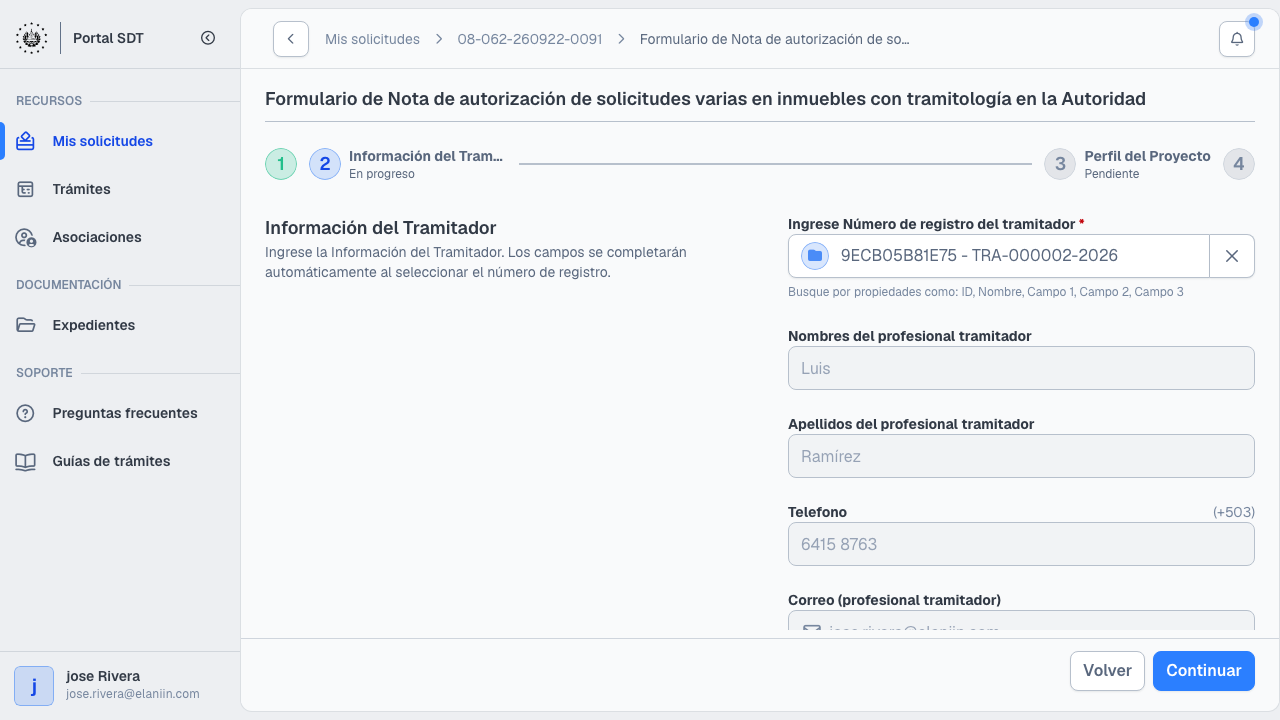Click the Expedientes folder icon
The width and height of the screenshot is (1280, 720).
[x=26, y=325]
